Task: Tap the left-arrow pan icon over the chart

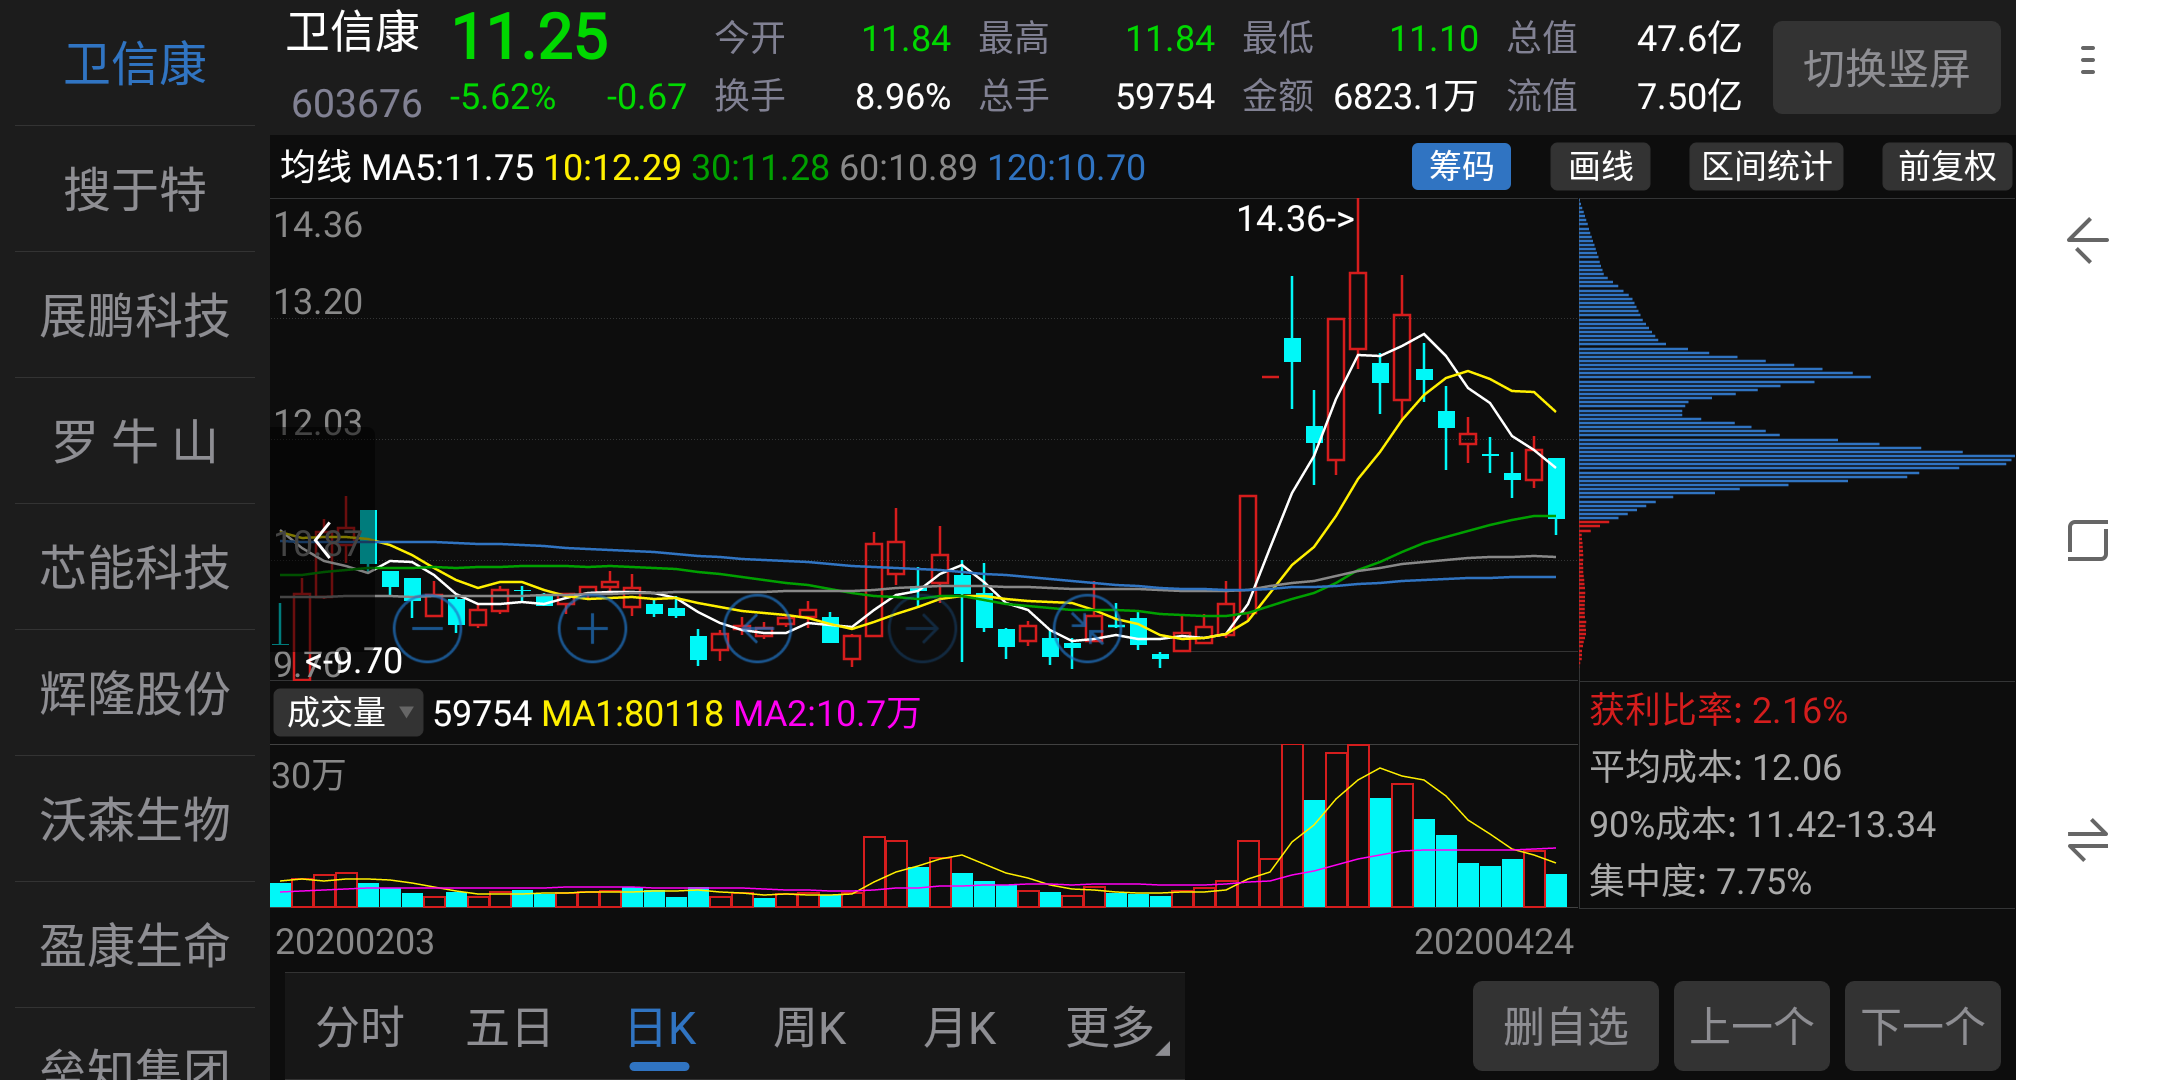Action: coord(757,628)
